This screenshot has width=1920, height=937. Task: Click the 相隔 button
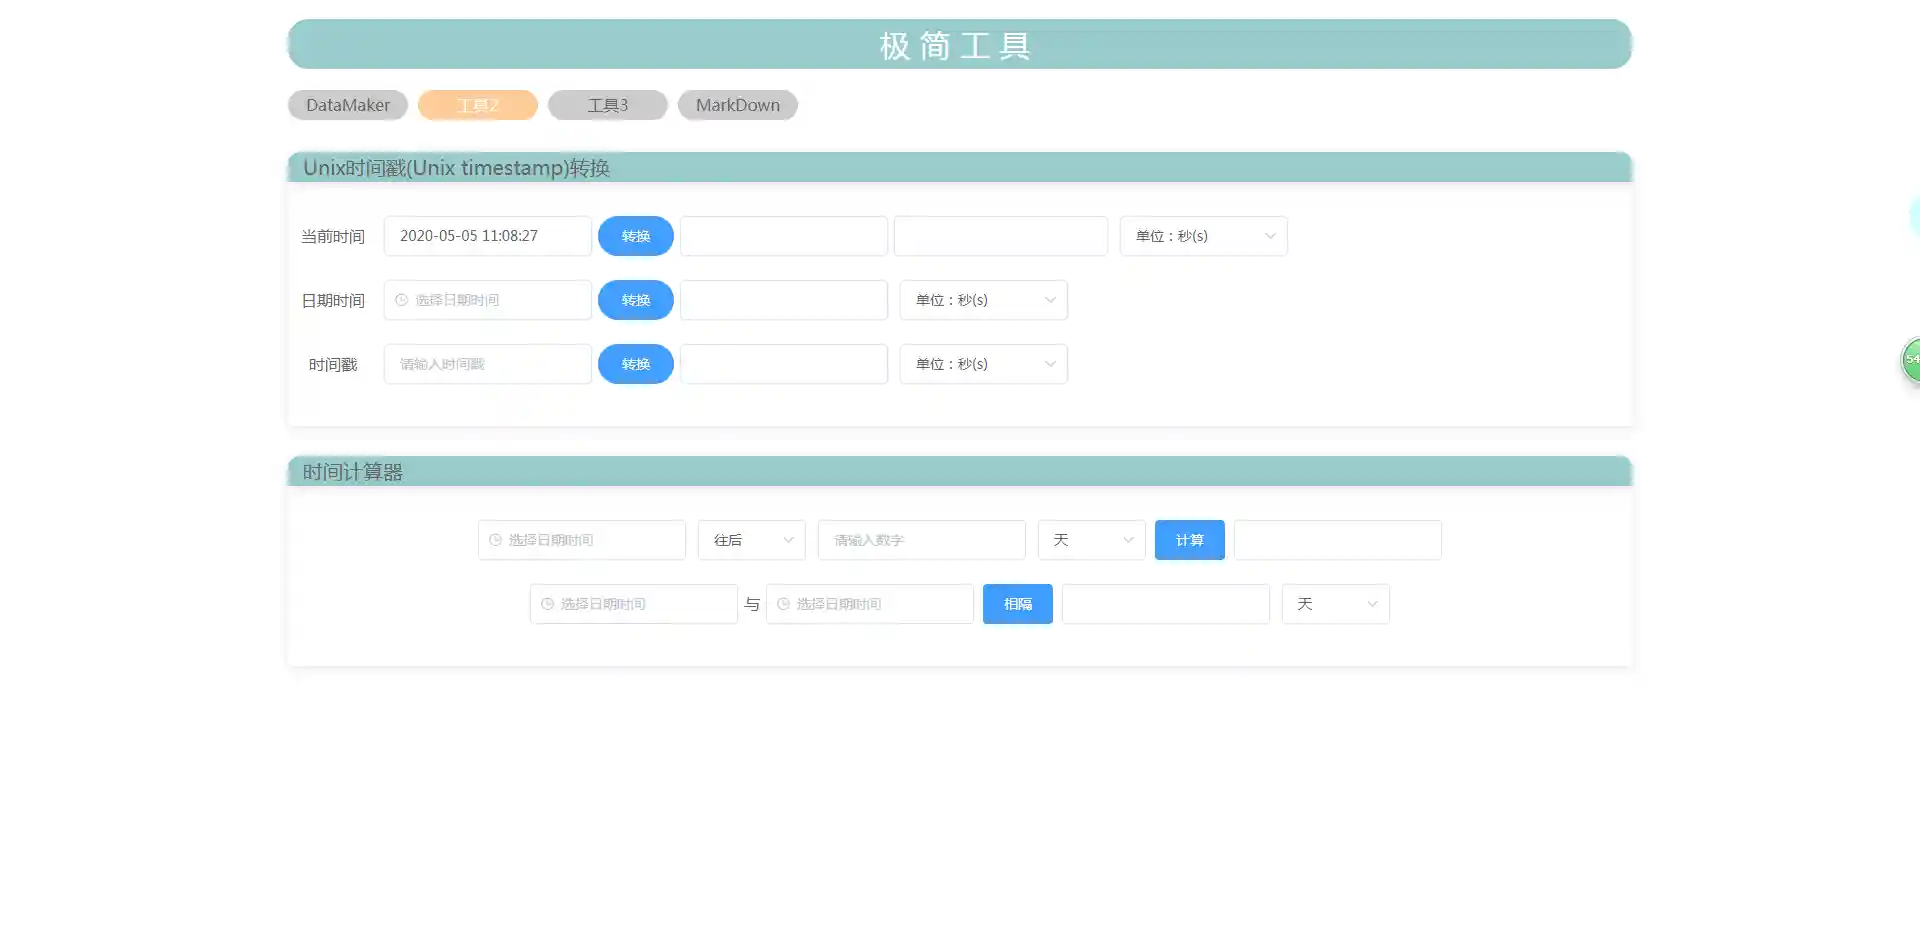(1017, 604)
